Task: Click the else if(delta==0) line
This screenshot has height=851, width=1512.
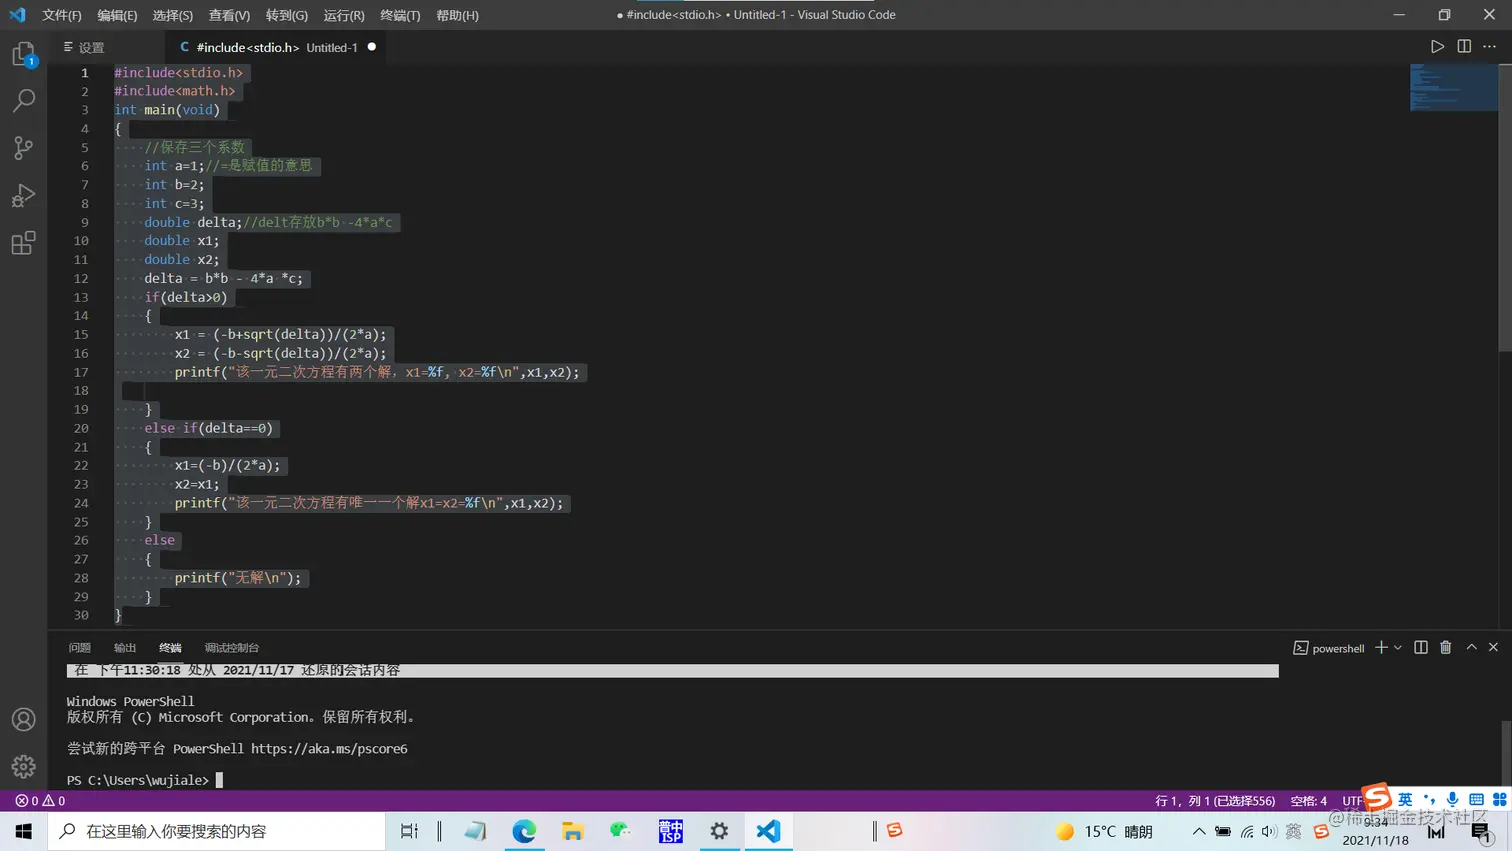Action: 208,428
